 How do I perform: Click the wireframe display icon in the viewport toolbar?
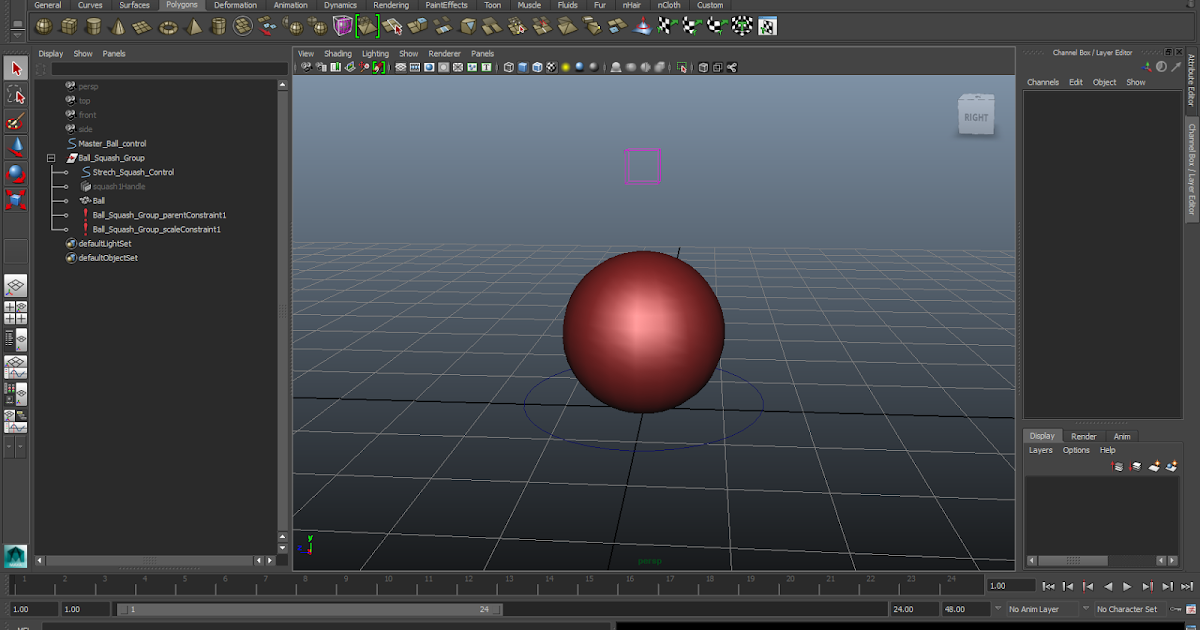click(509, 67)
